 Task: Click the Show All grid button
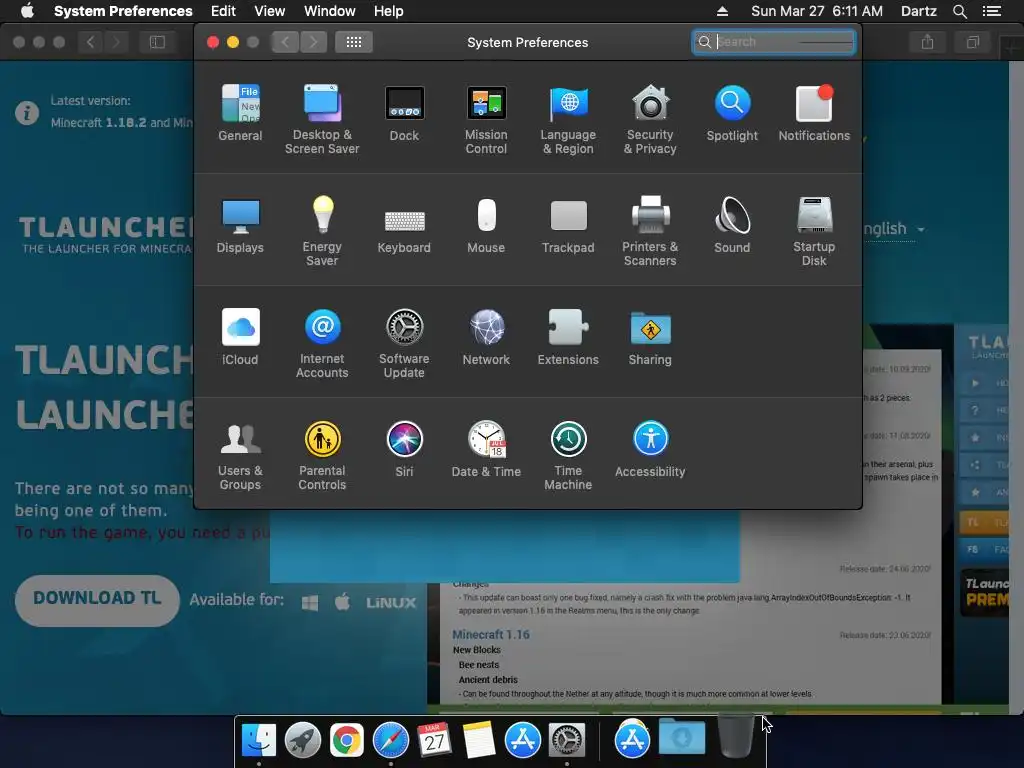354,42
